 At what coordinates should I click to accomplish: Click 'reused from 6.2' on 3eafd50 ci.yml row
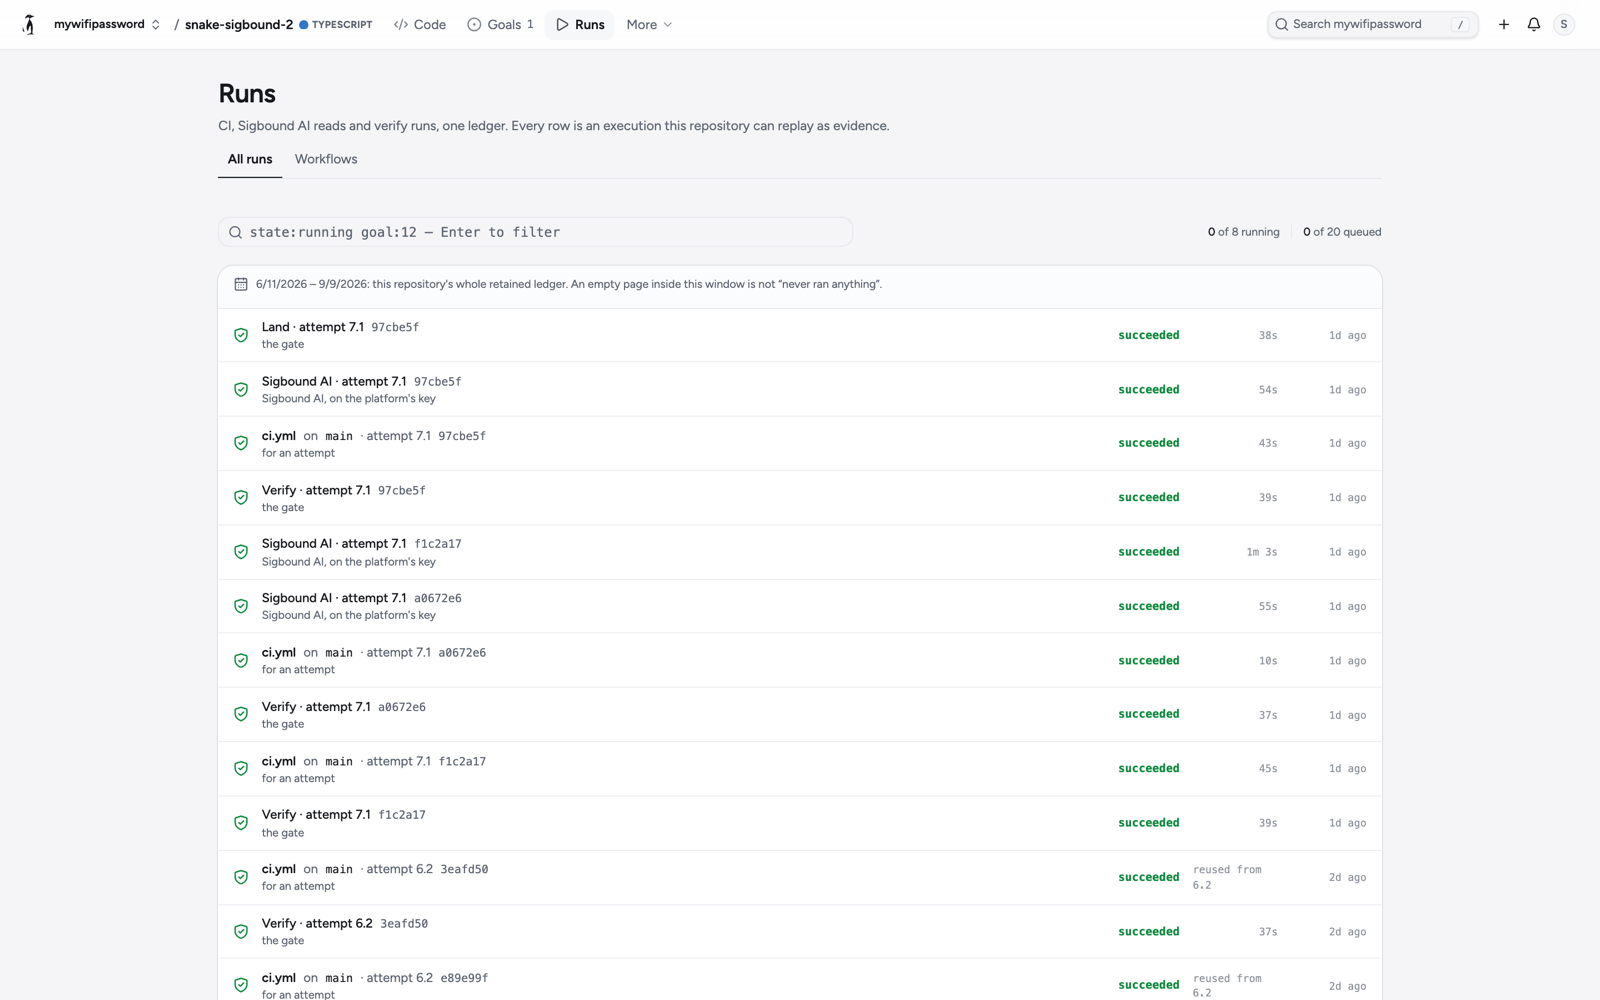pos(1227,877)
